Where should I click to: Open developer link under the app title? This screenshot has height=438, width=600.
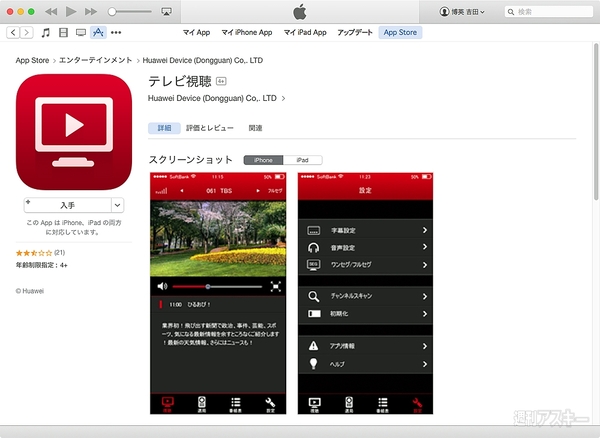[x=212, y=98]
